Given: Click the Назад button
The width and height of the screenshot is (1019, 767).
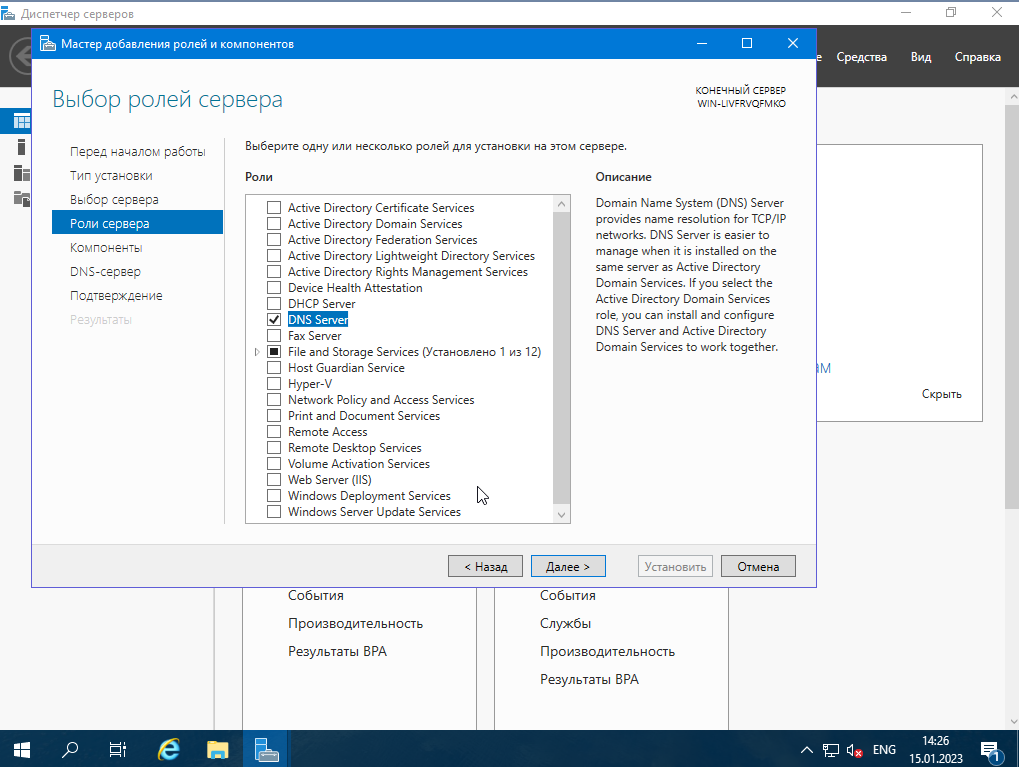Looking at the screenshot, I should (x=485, y=566).
